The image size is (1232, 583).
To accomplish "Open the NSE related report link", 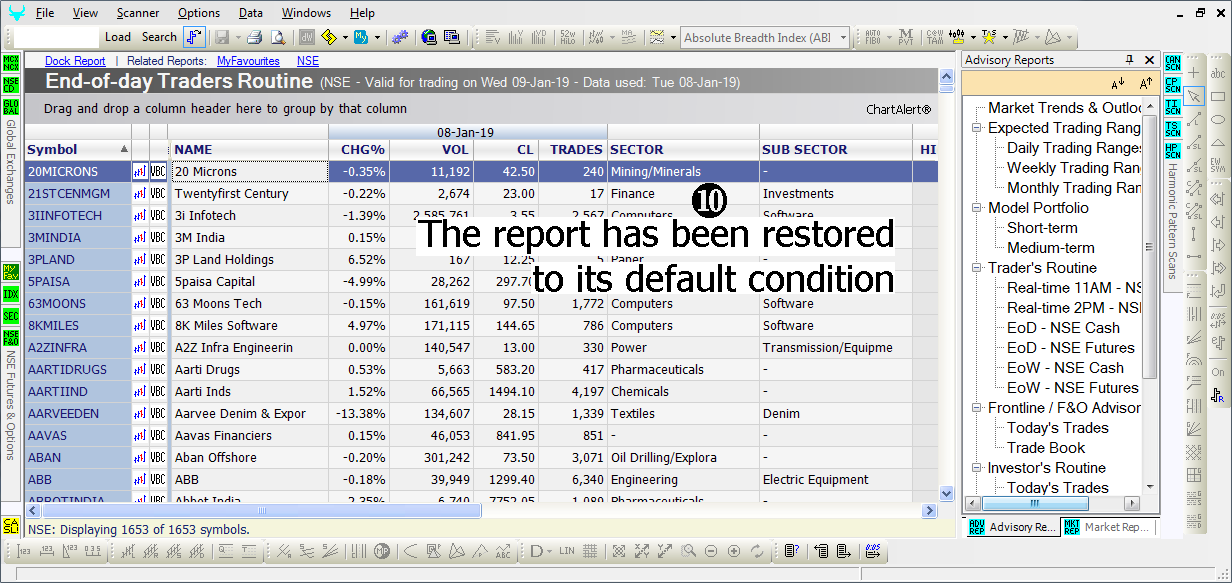I will 308,61.
